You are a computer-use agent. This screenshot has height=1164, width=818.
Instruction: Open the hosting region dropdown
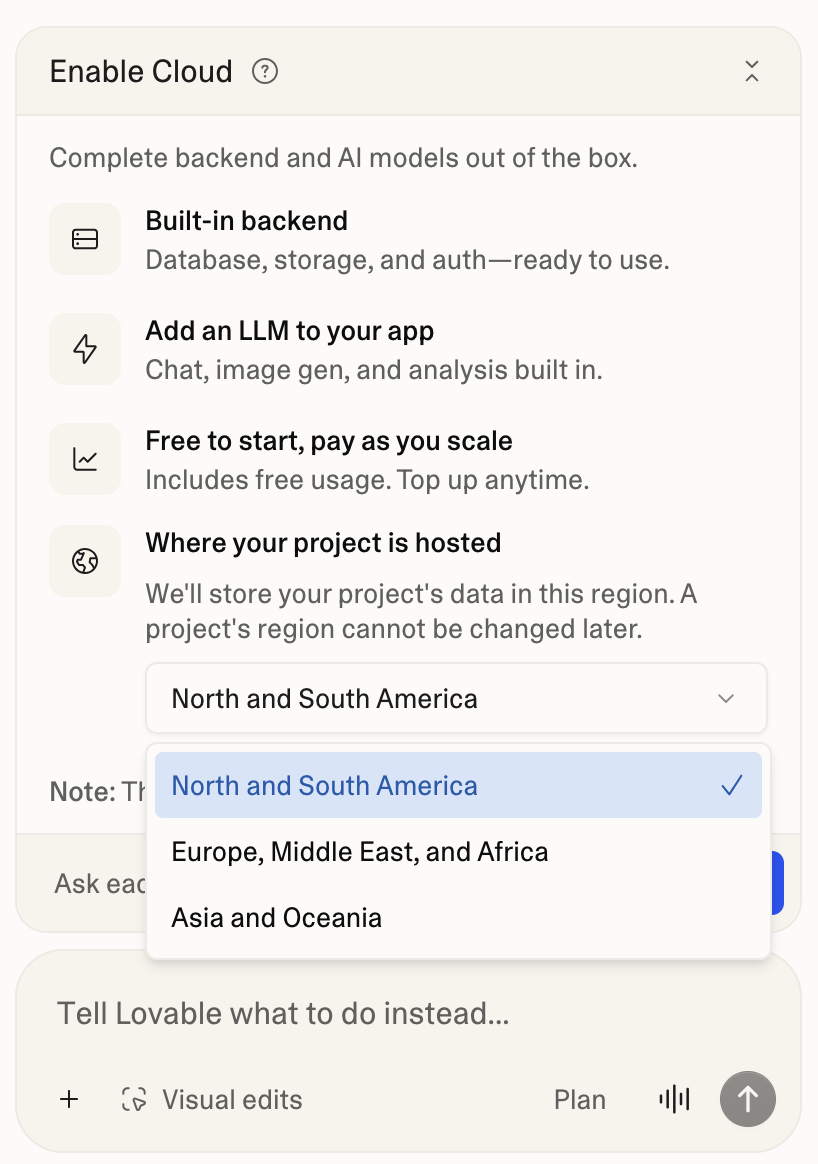coord(456,698)
